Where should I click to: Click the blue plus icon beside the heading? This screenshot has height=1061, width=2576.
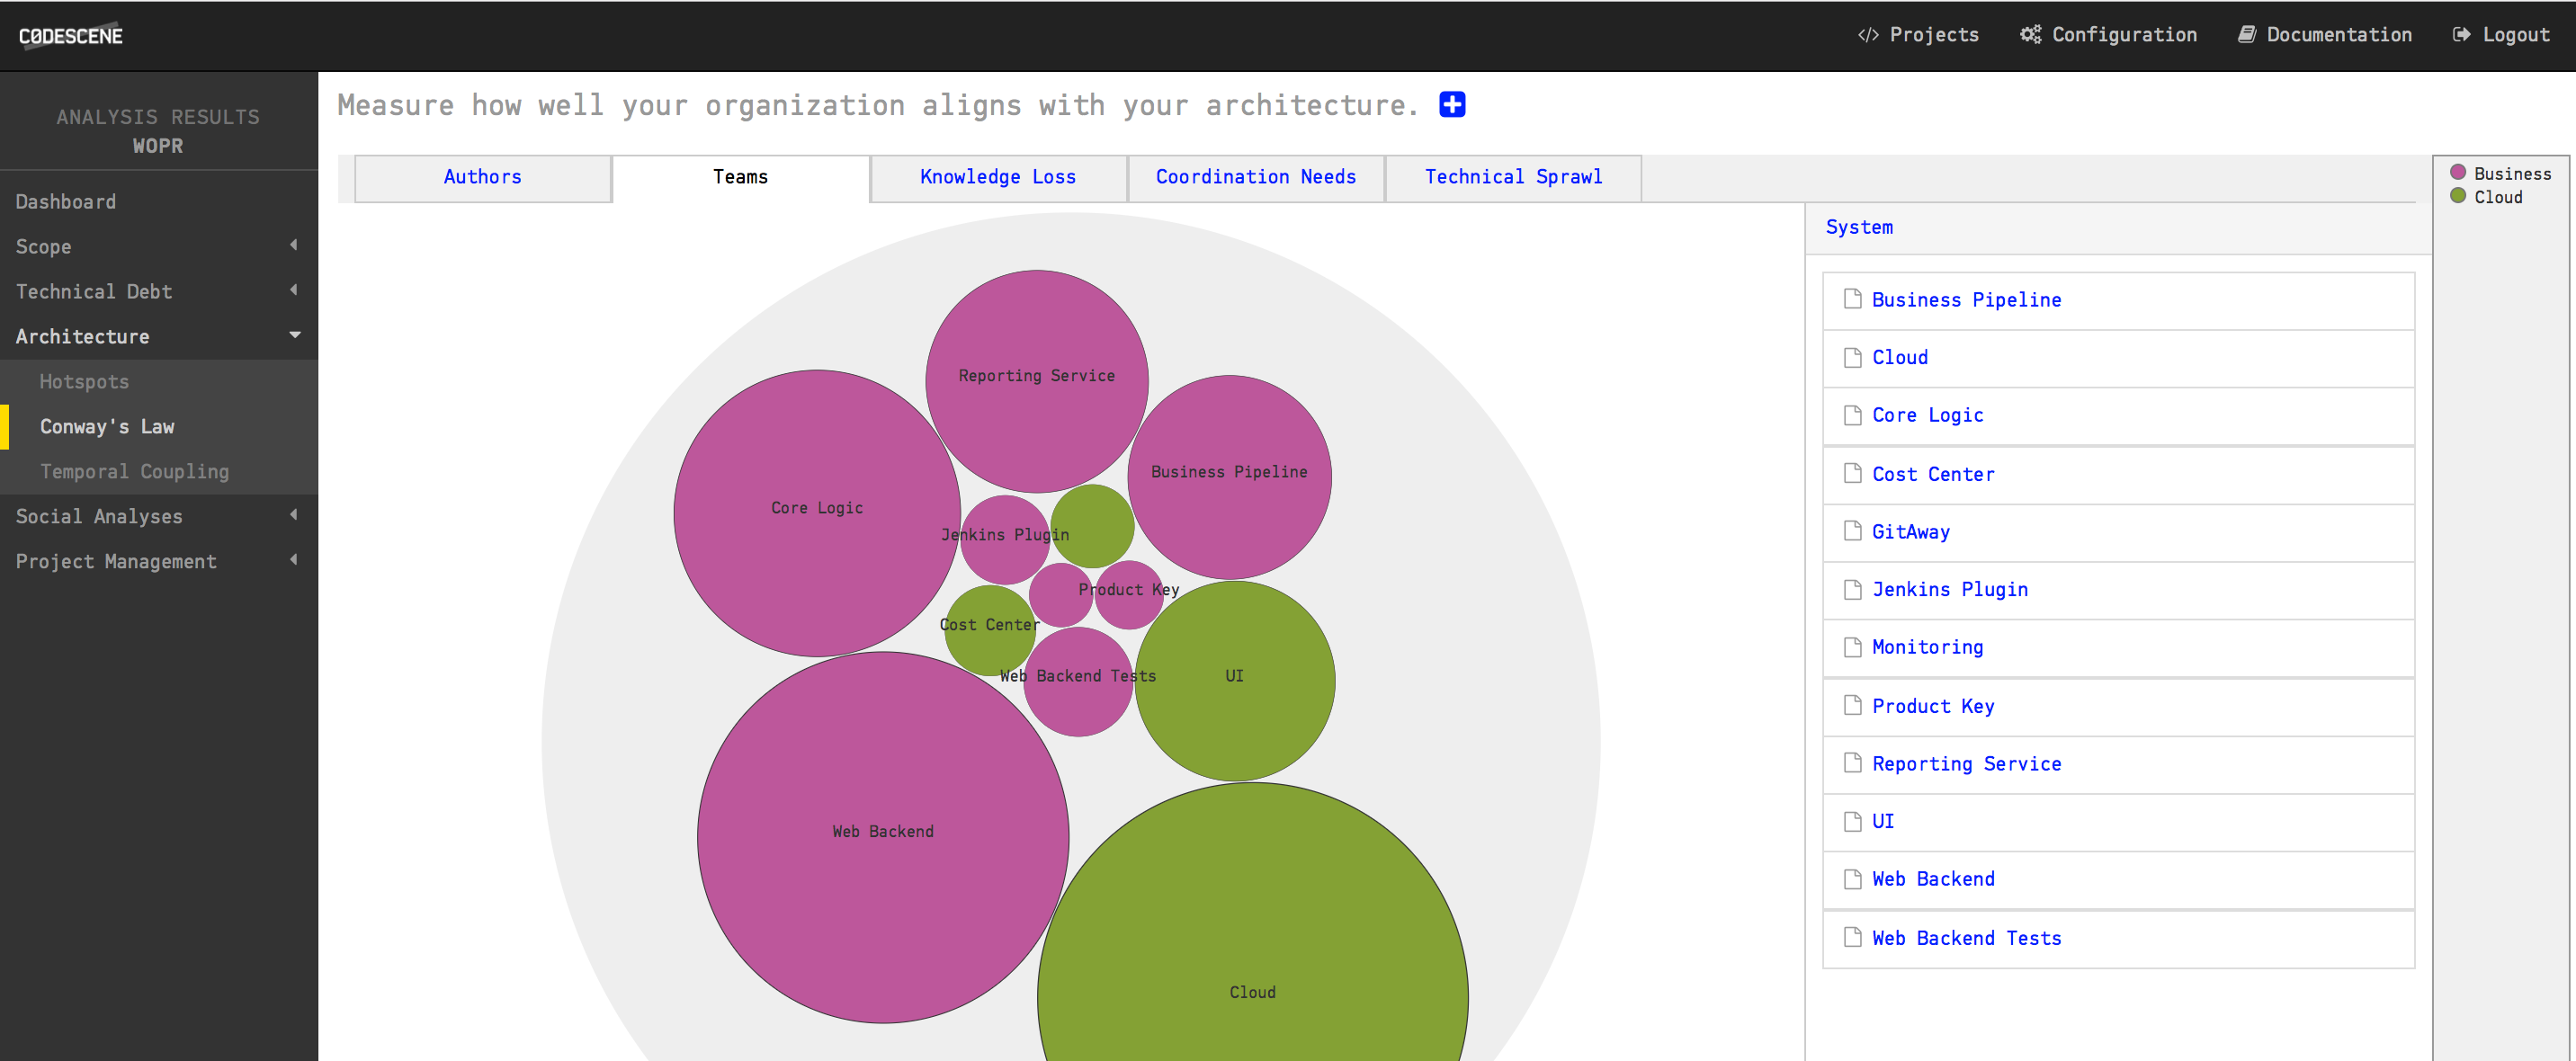coord(1452,104)
